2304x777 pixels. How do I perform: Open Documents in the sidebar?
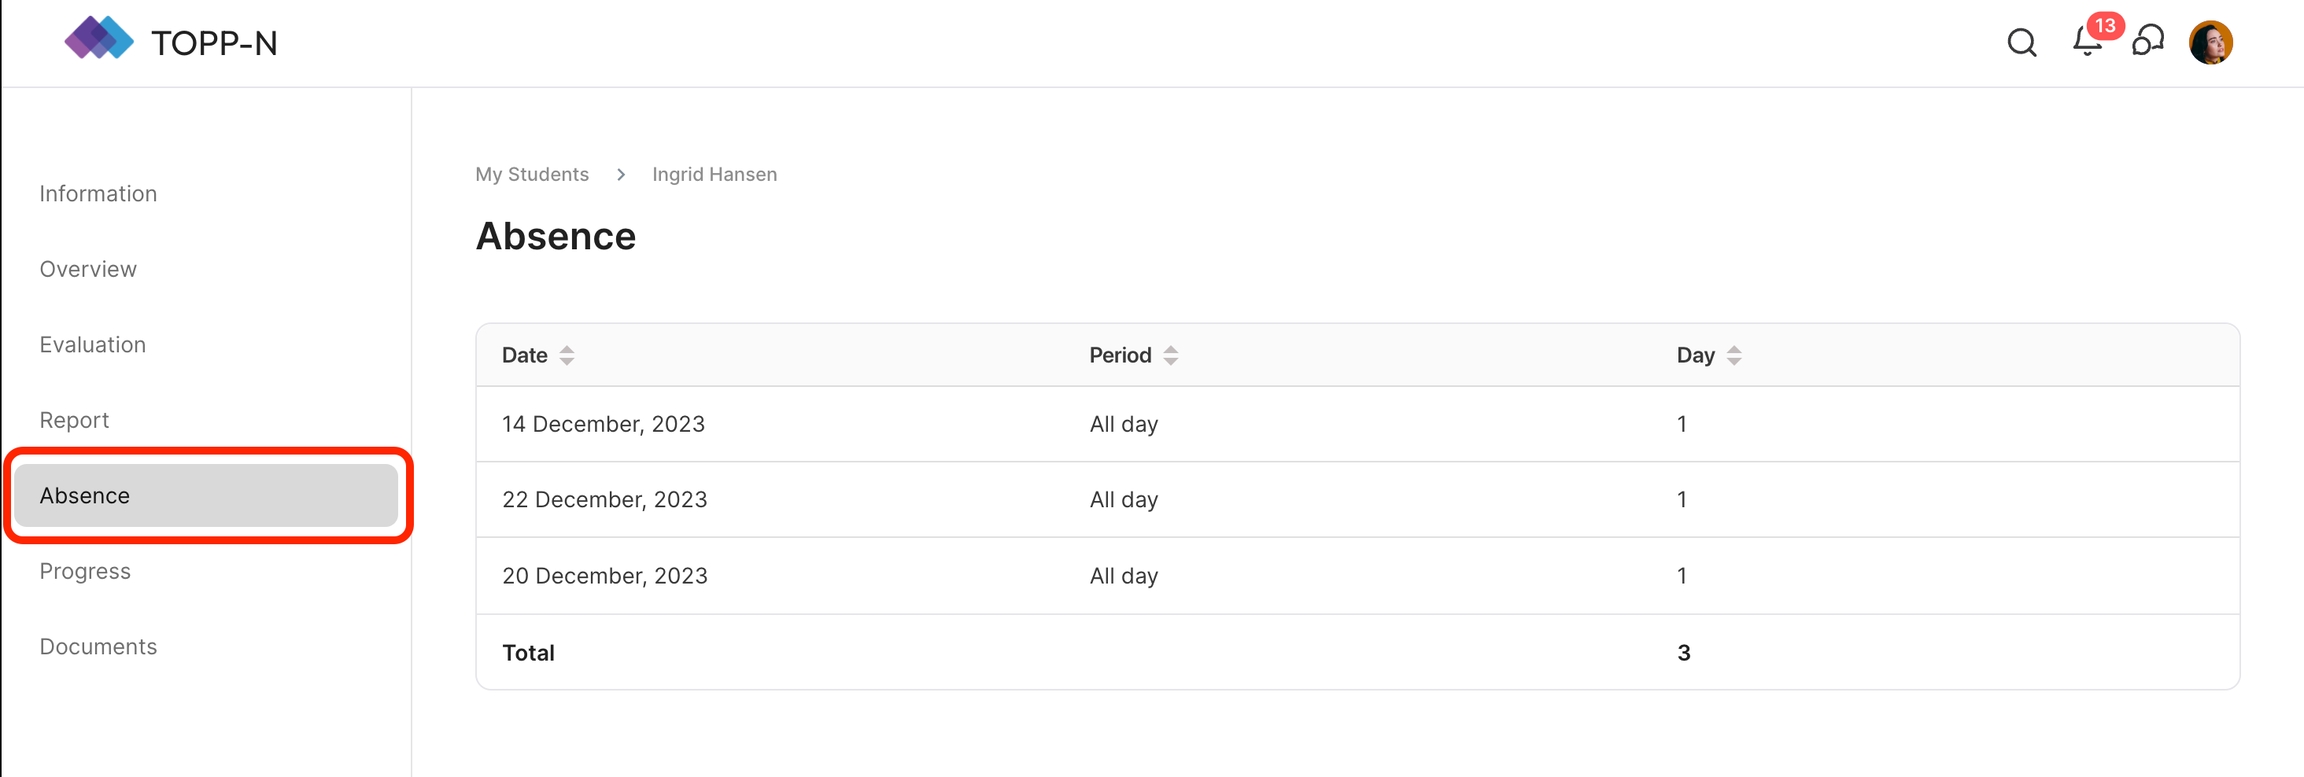coord(98,646)
